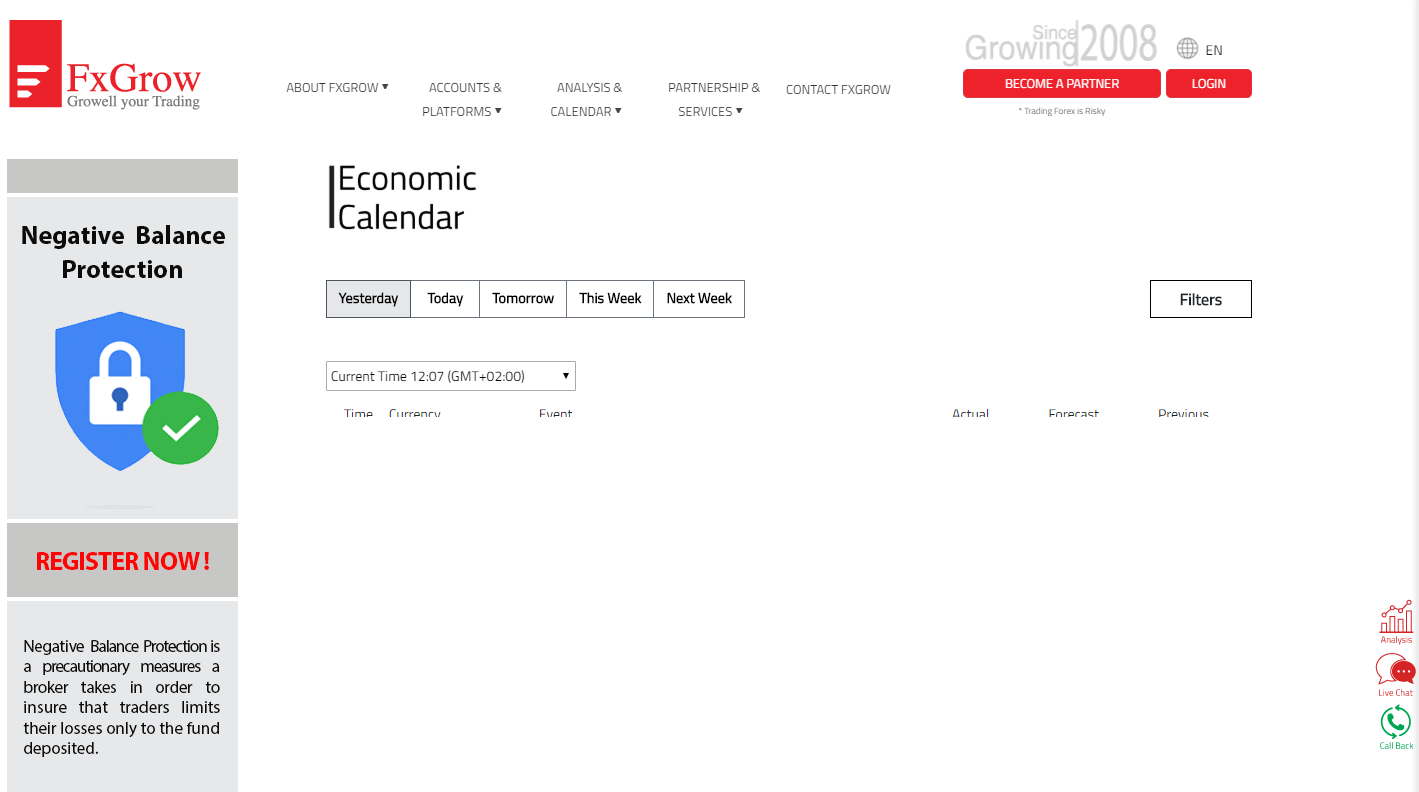The height and width of the screenshot is (792, 1419).
Task: Click the REGISTER NOW link
Action: (122, 560)
